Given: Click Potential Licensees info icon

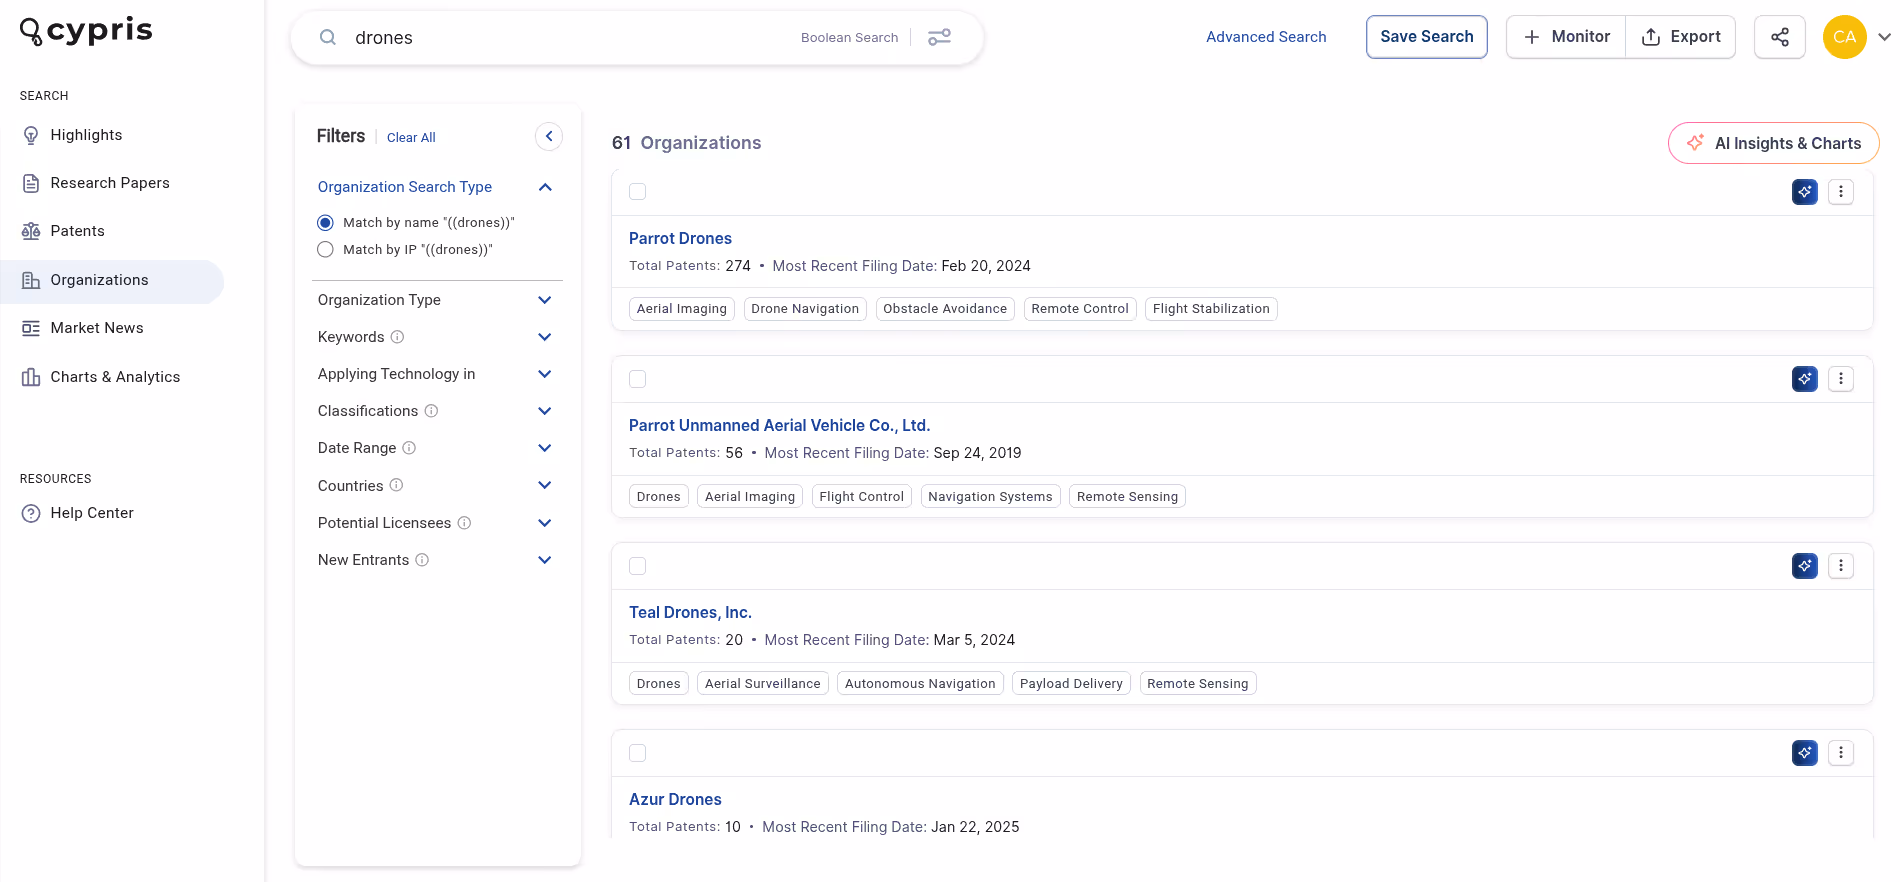Looking at the screenshot, I should [464, 523].
